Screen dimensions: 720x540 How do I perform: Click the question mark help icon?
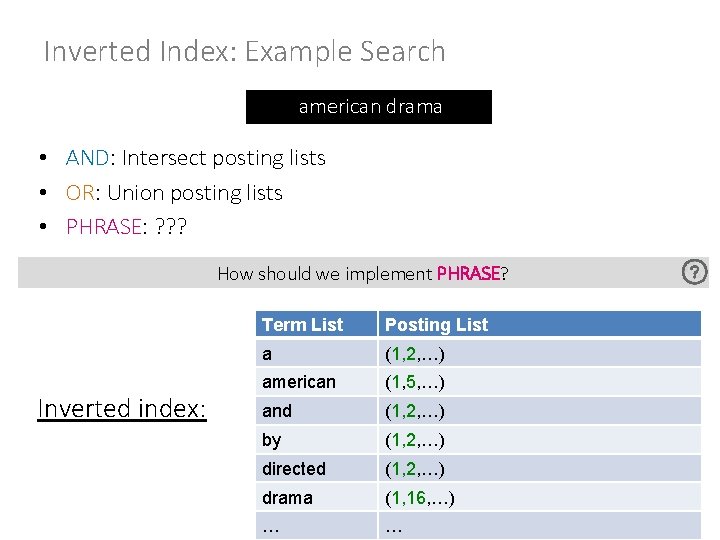[x=694, y=271]
